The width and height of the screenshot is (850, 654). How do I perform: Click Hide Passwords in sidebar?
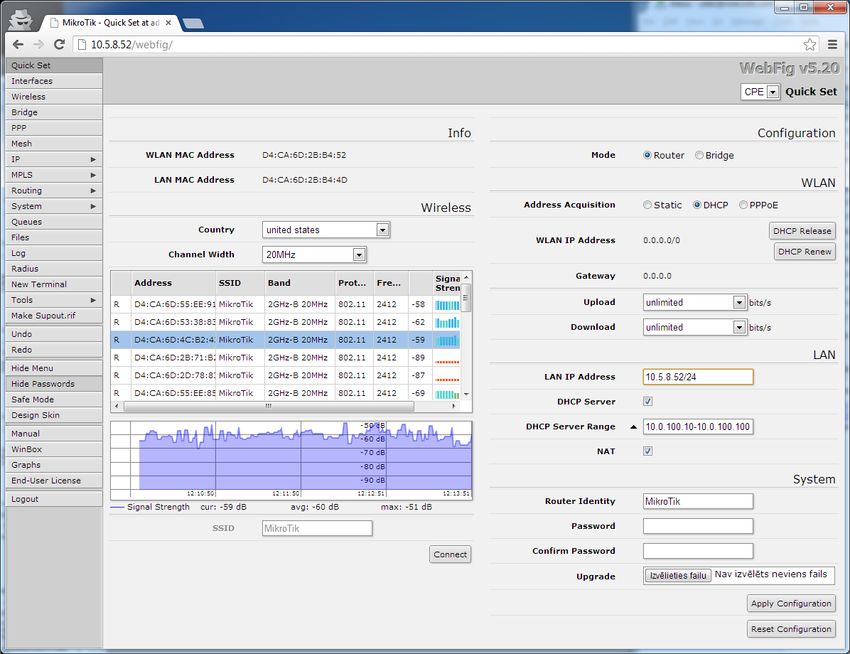click(54, 384)
